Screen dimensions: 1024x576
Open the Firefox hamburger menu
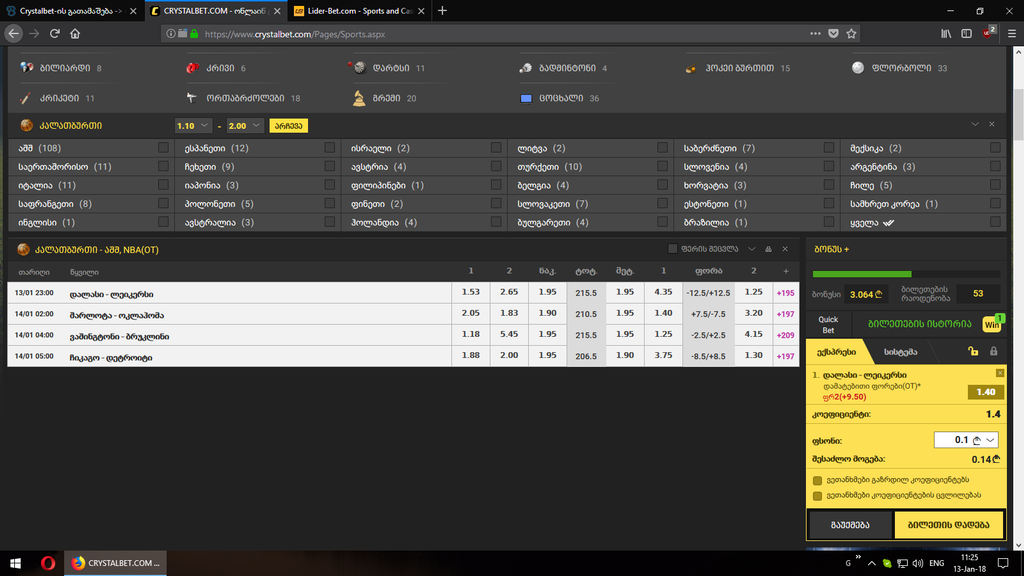(1012, 33)
